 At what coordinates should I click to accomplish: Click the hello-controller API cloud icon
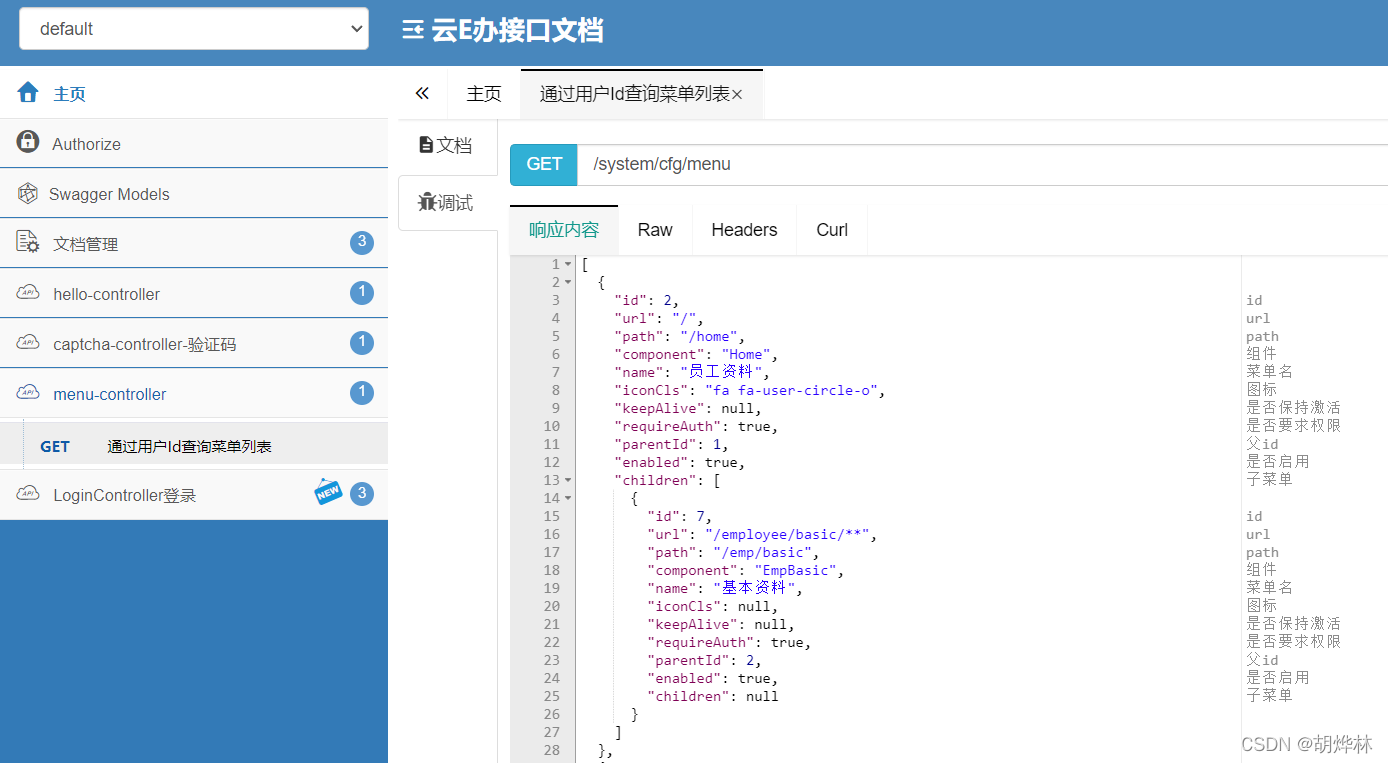[x=28, y=293]
